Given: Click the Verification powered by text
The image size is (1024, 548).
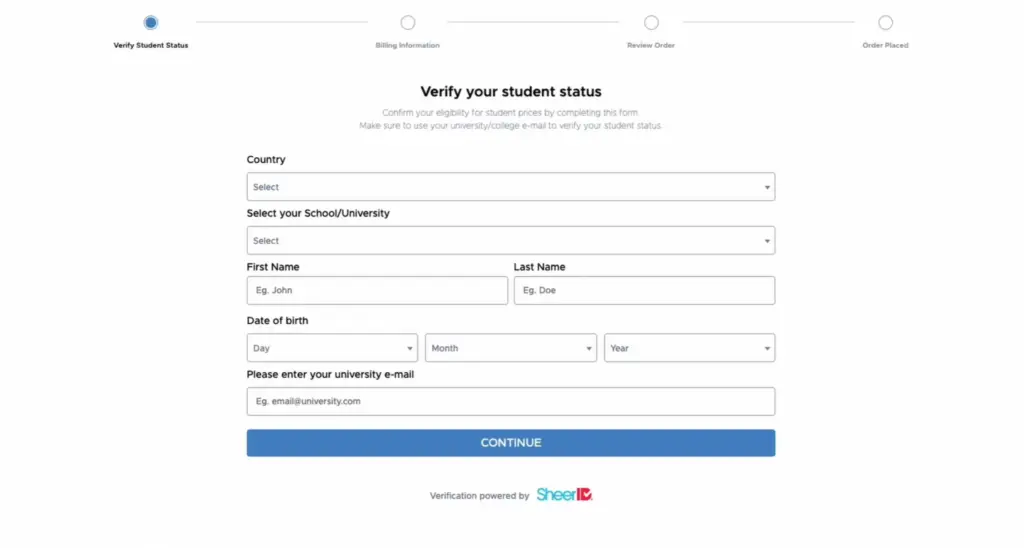Looking at the screenshot, I should point(479,496).
